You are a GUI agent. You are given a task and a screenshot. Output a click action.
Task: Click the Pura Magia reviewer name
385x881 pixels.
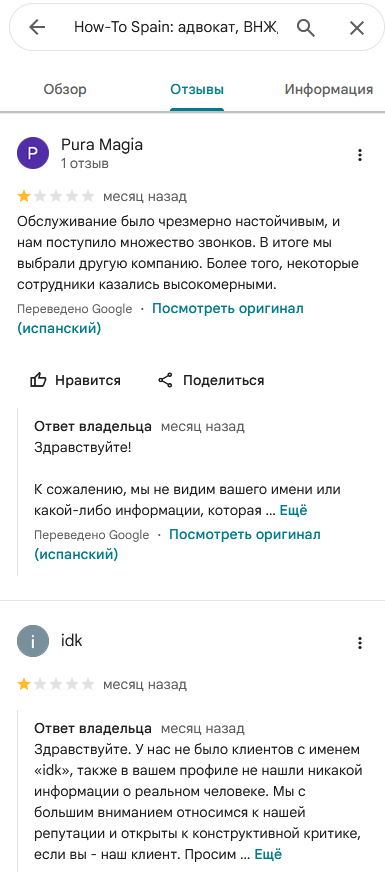pos(102,145)
